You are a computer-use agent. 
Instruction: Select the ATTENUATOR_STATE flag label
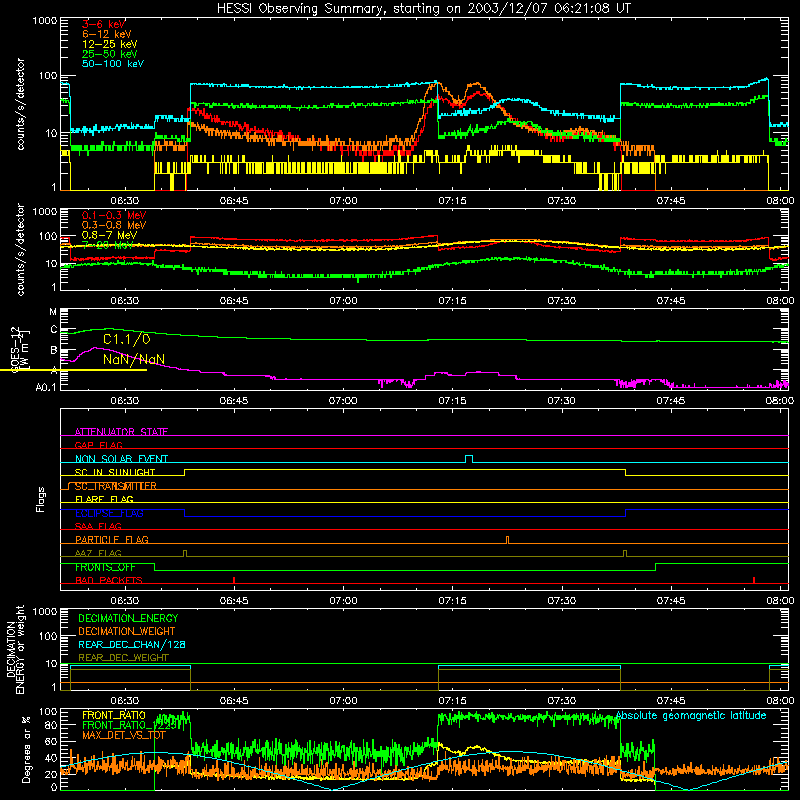121,432
